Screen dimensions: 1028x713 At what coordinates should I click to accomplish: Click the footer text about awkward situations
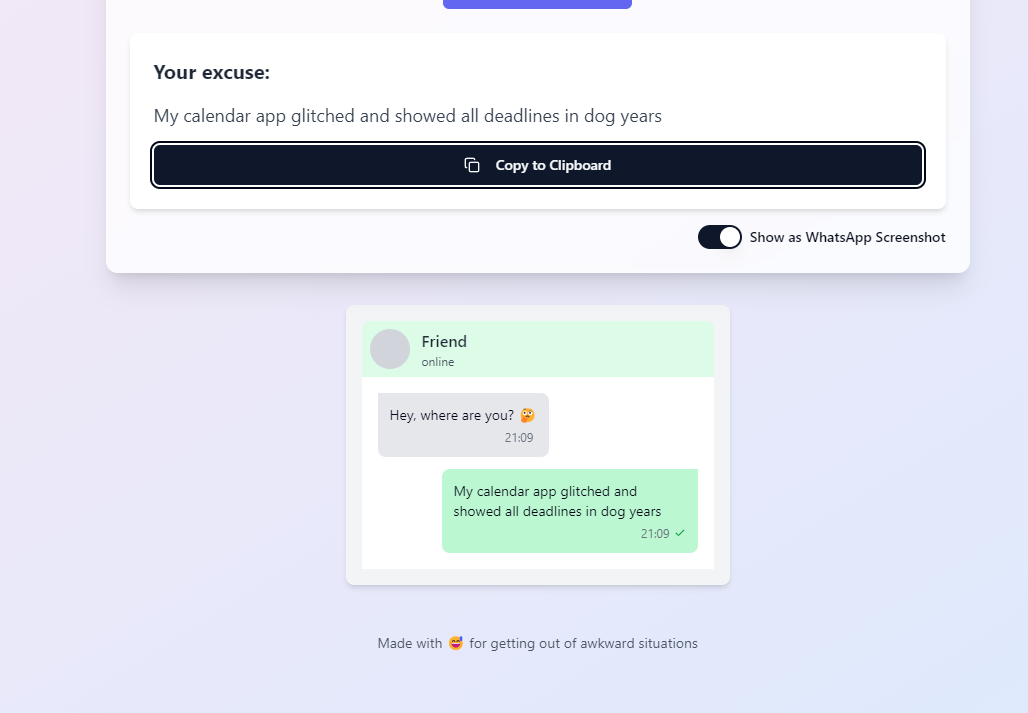point(537,643)
